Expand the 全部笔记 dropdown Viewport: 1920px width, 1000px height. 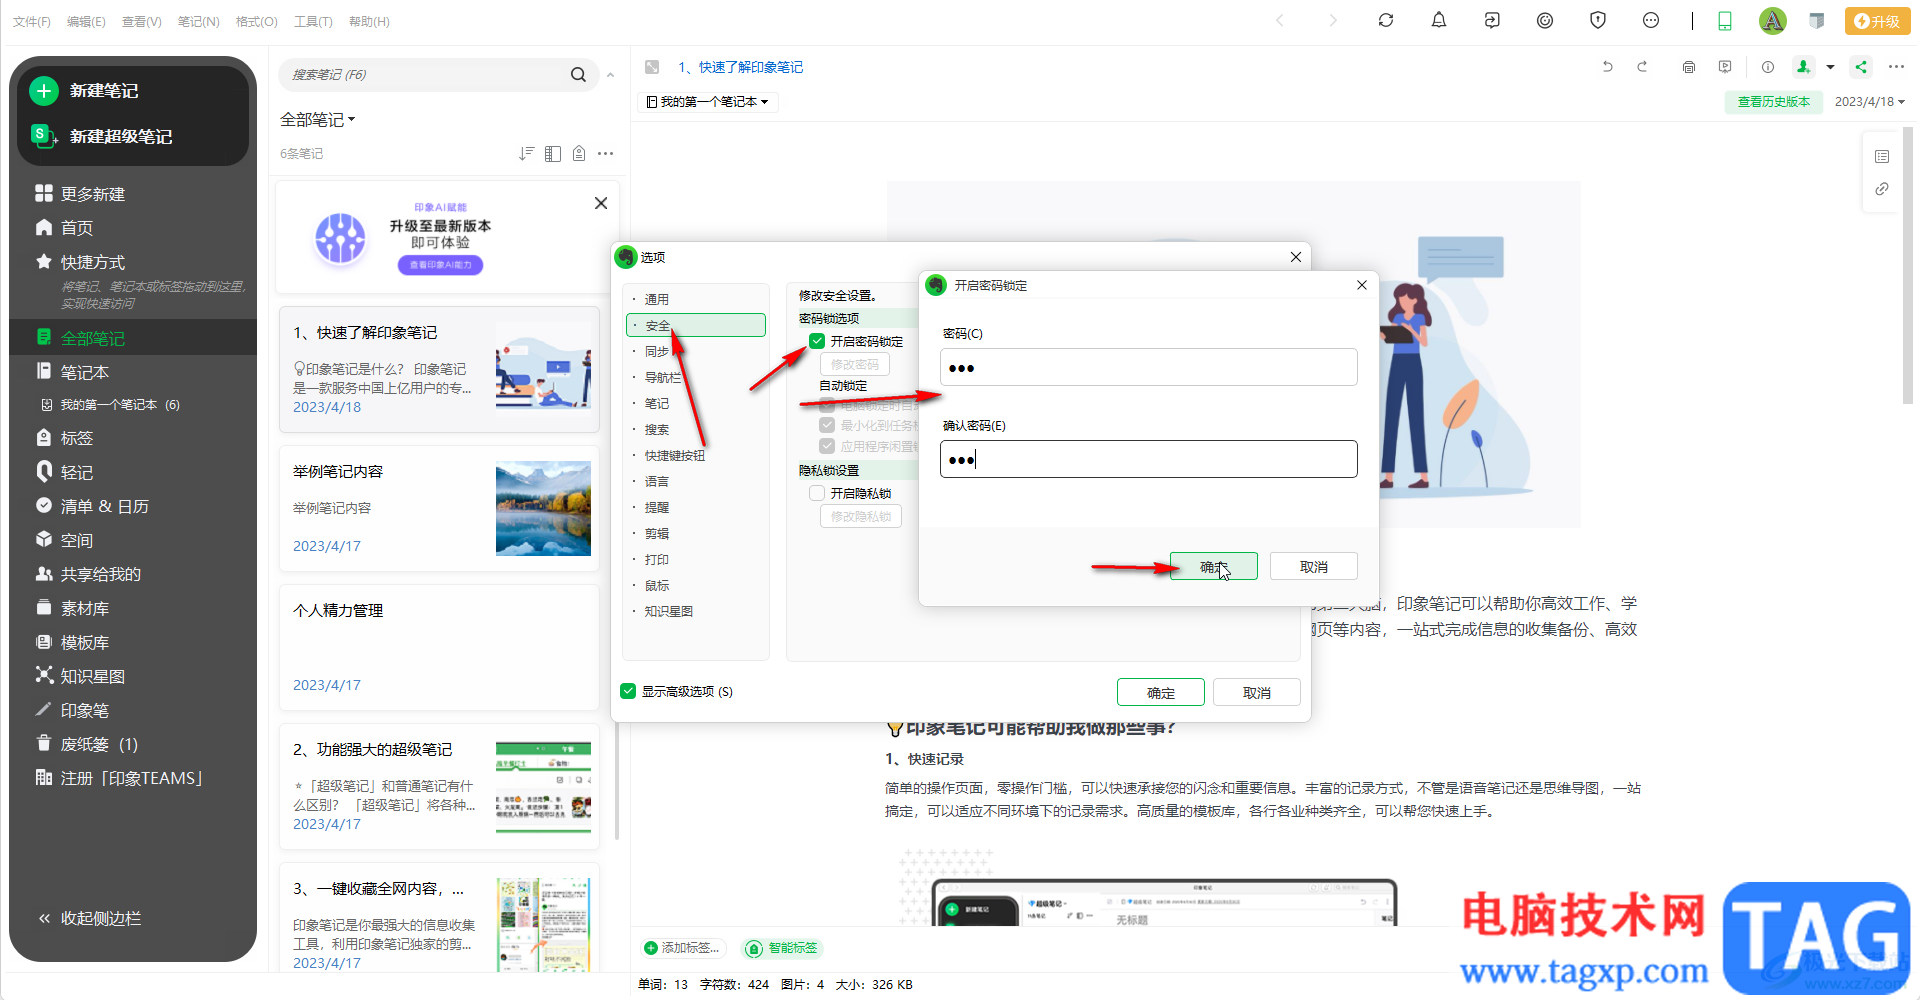tap(318, 120)
